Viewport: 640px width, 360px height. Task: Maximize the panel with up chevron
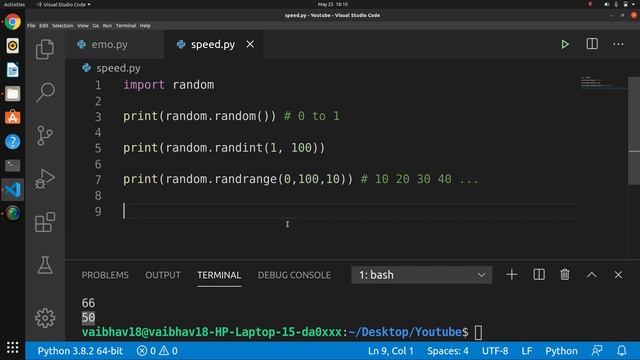coord(591,275)
